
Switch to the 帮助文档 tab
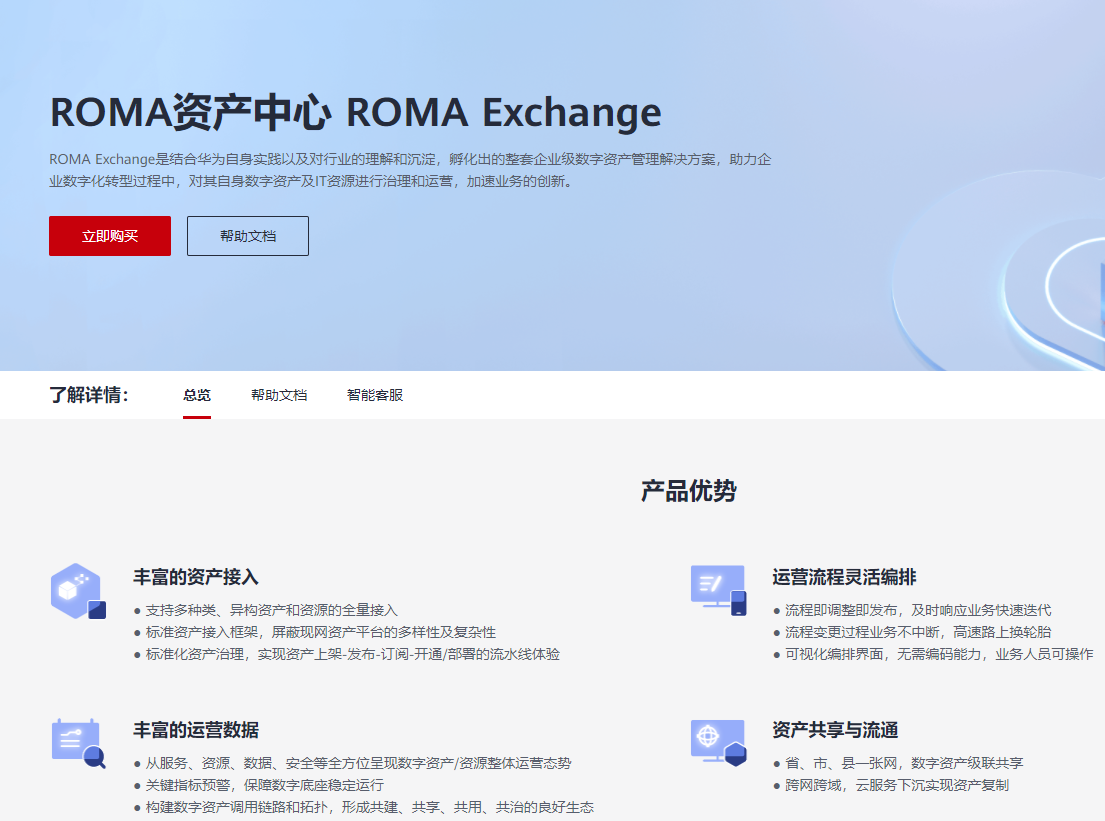pos(279,395)
